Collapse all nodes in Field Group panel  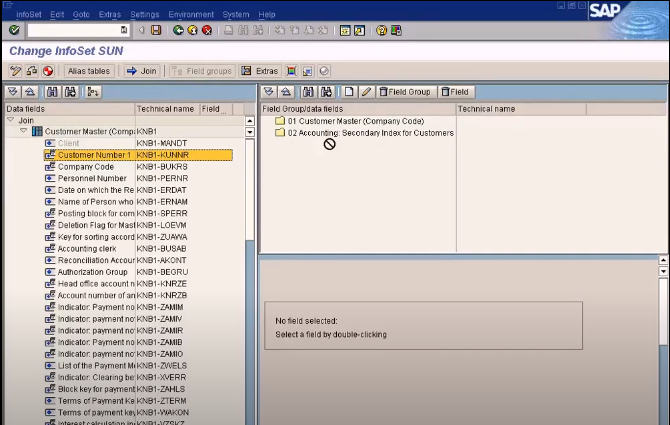pos(286,92)
